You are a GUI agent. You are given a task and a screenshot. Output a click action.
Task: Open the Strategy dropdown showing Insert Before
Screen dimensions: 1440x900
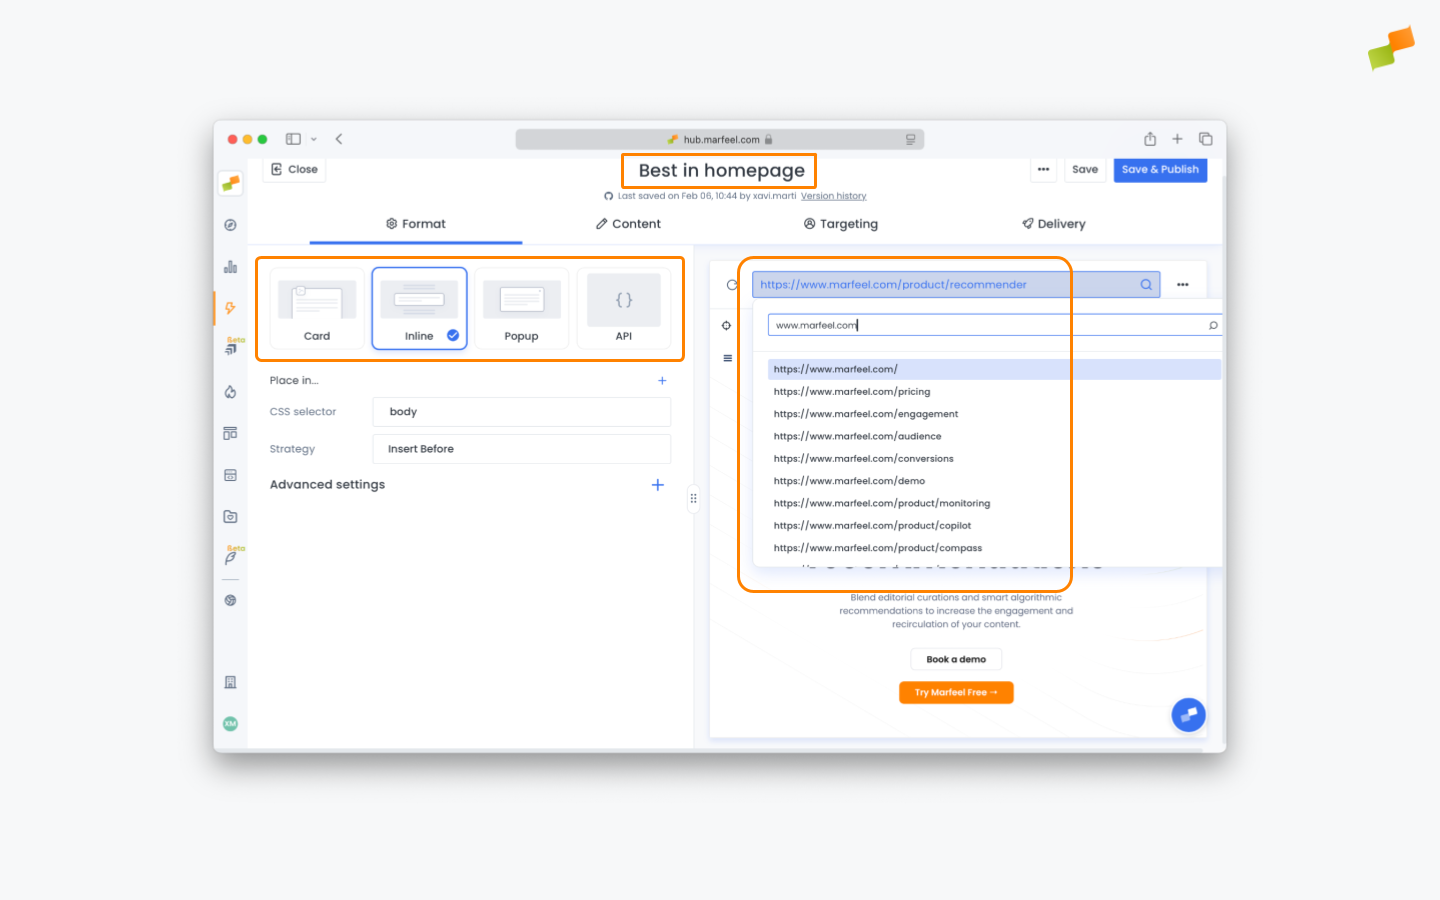pos(521,448)
